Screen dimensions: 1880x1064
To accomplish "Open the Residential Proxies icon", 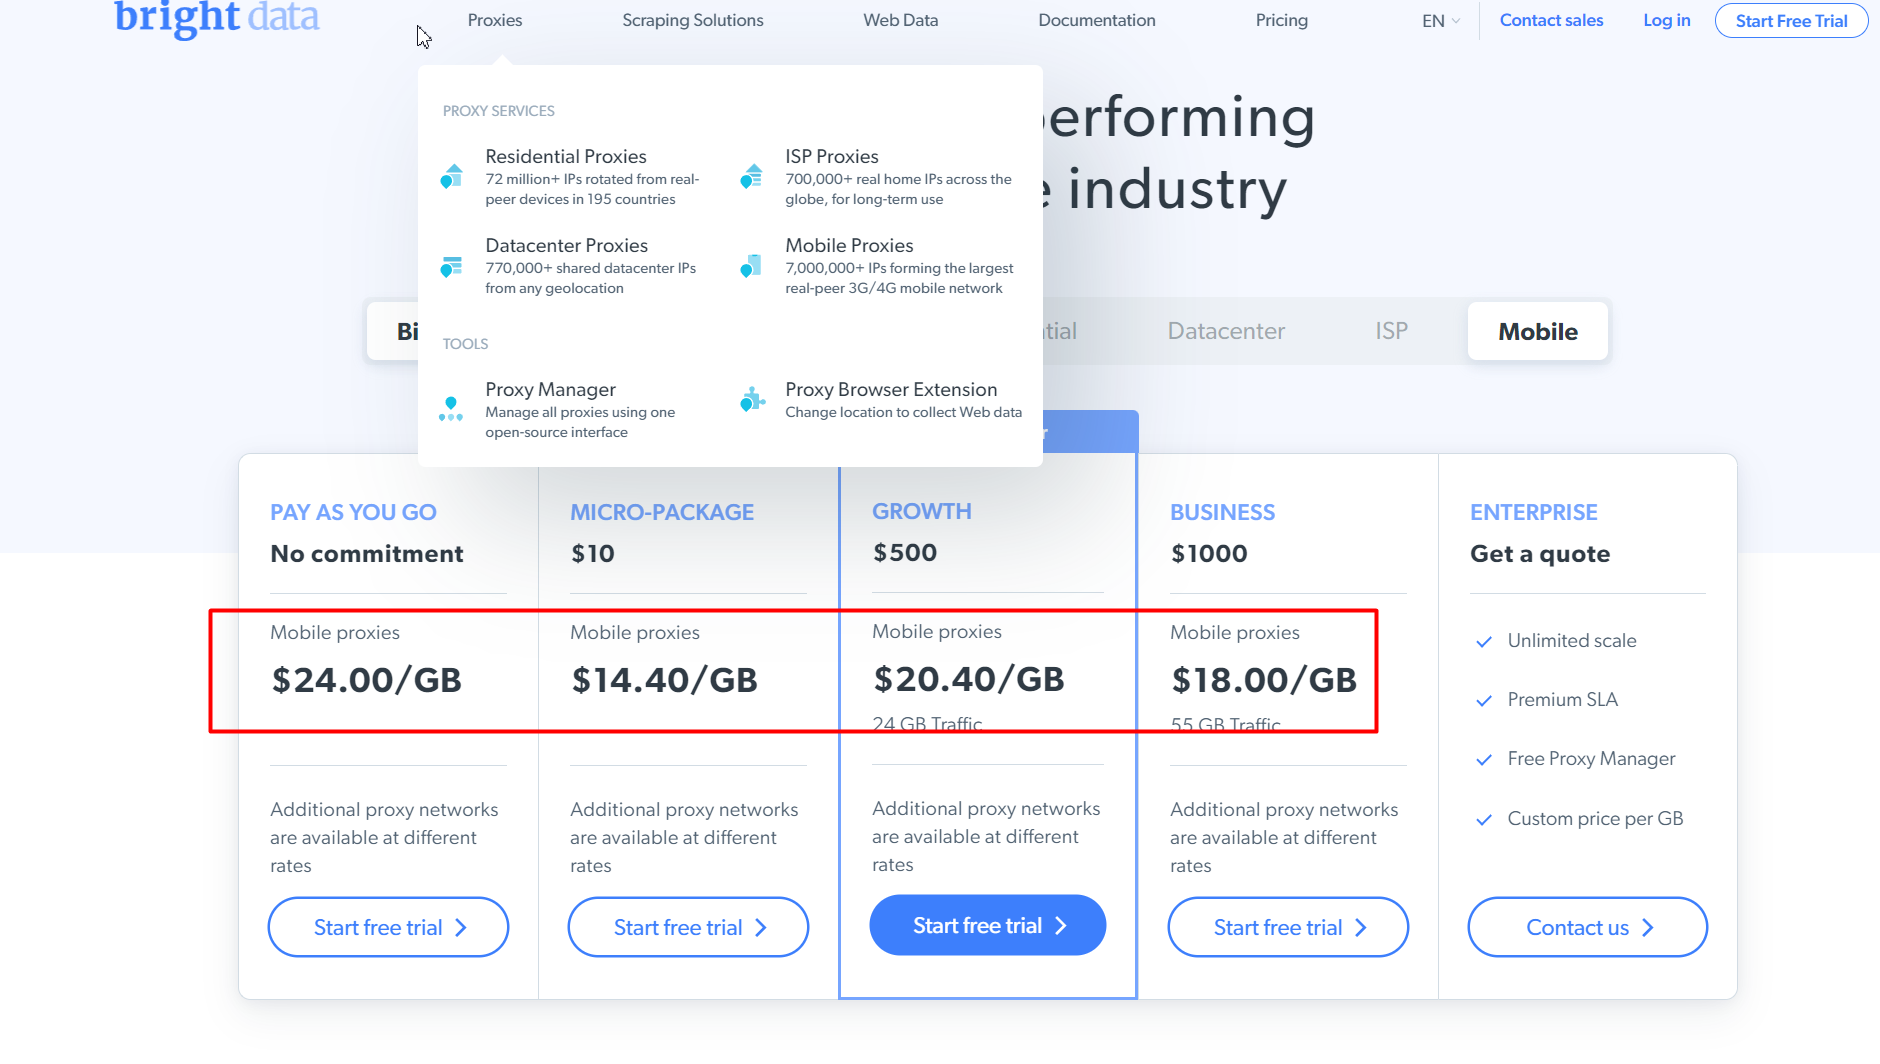I will [x=452, y=177].
